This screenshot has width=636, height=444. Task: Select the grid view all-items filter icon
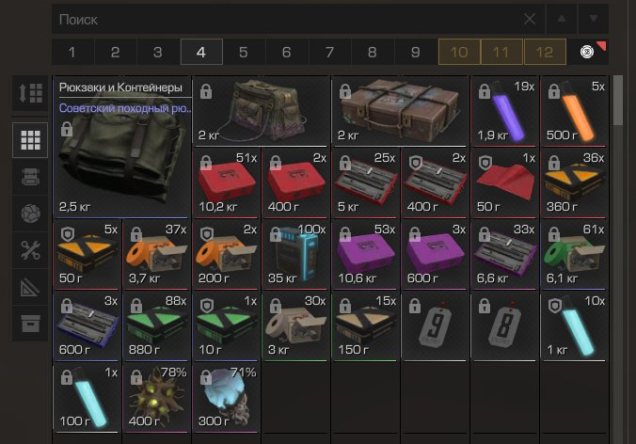point(30,140)
